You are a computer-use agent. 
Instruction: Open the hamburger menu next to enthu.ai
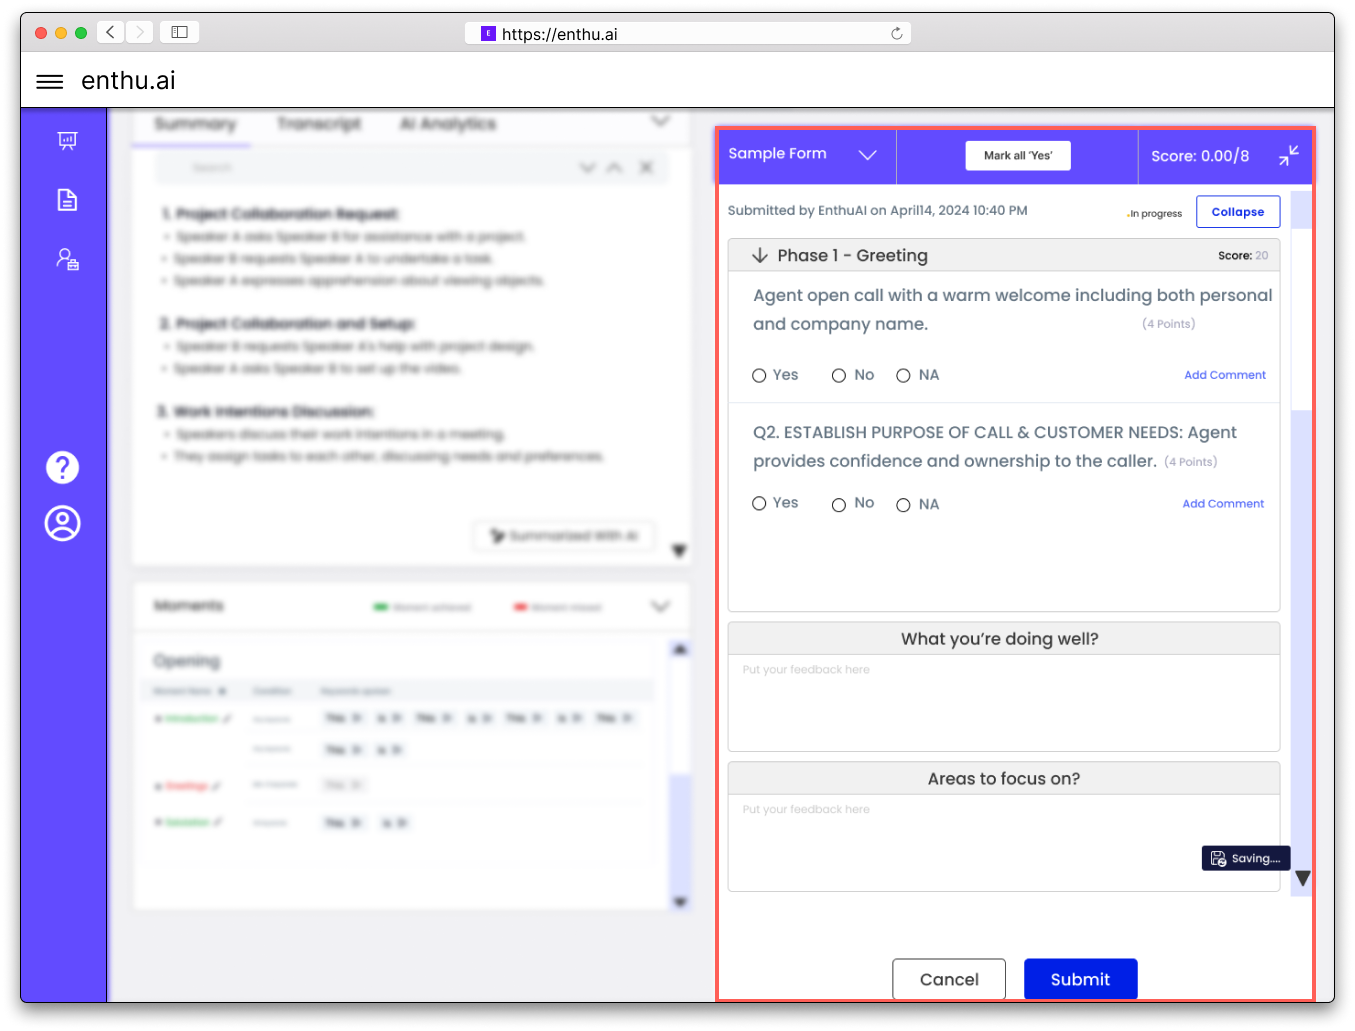49,82
